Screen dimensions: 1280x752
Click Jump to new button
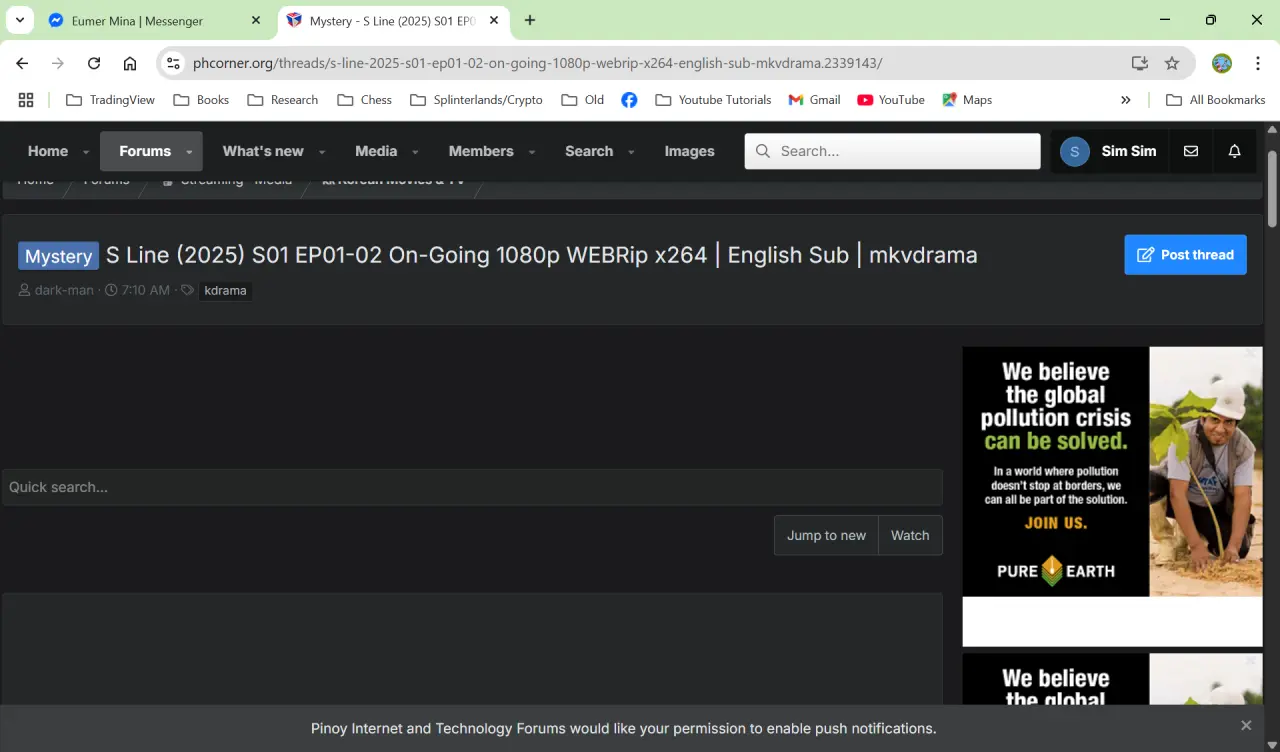[826, 535]
